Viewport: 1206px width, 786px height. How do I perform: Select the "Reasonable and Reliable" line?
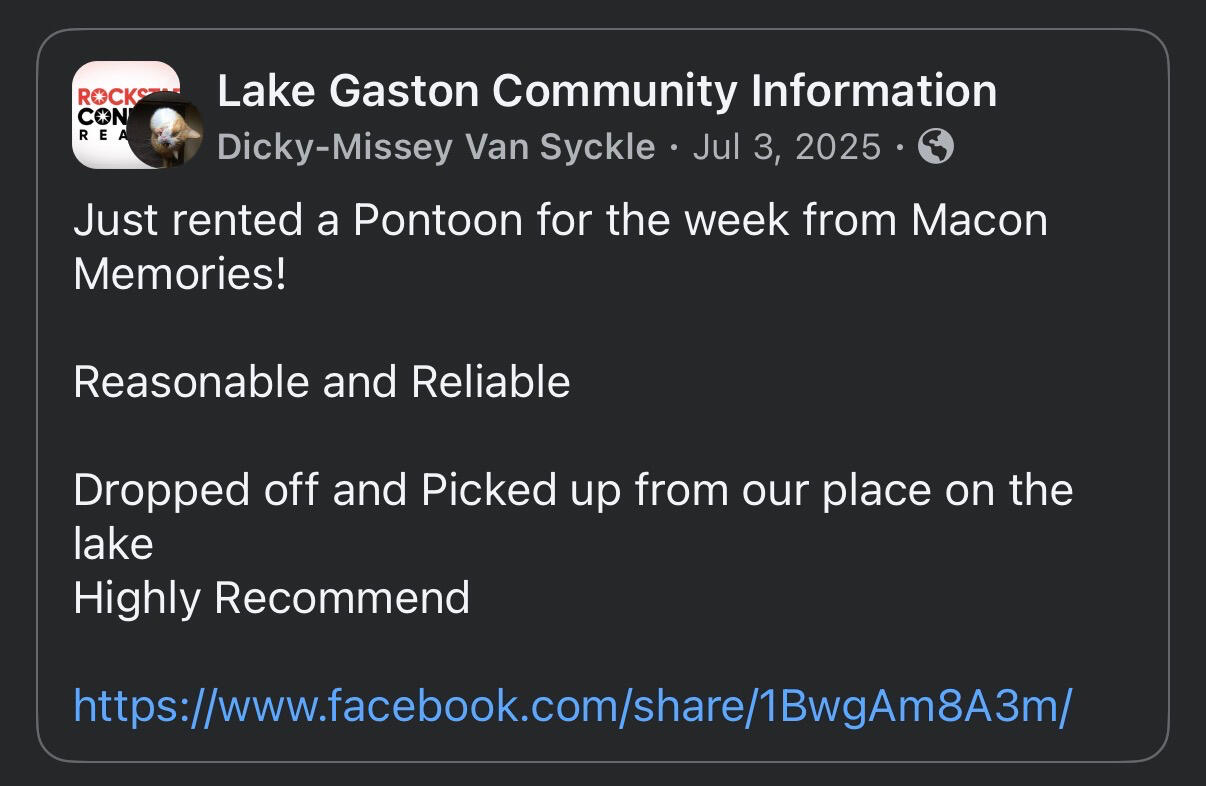322,382
